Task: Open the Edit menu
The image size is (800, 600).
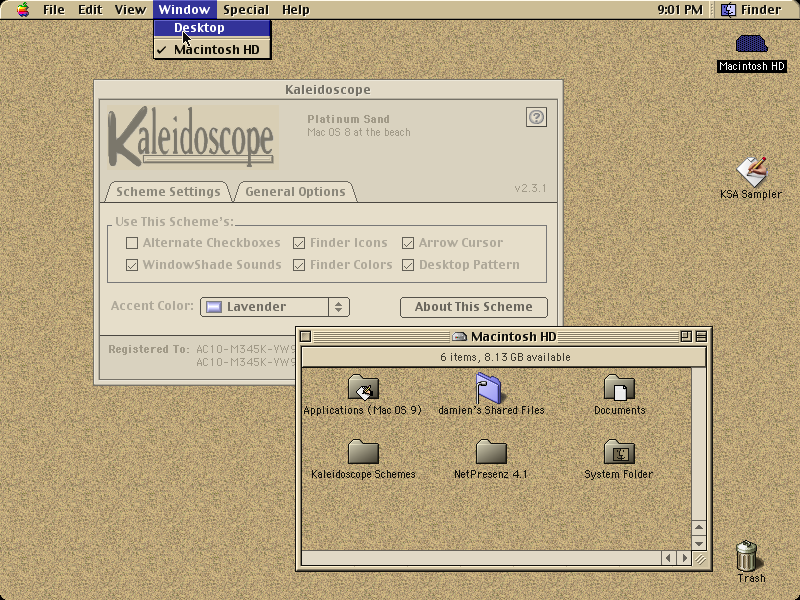Action: [90, 10]
